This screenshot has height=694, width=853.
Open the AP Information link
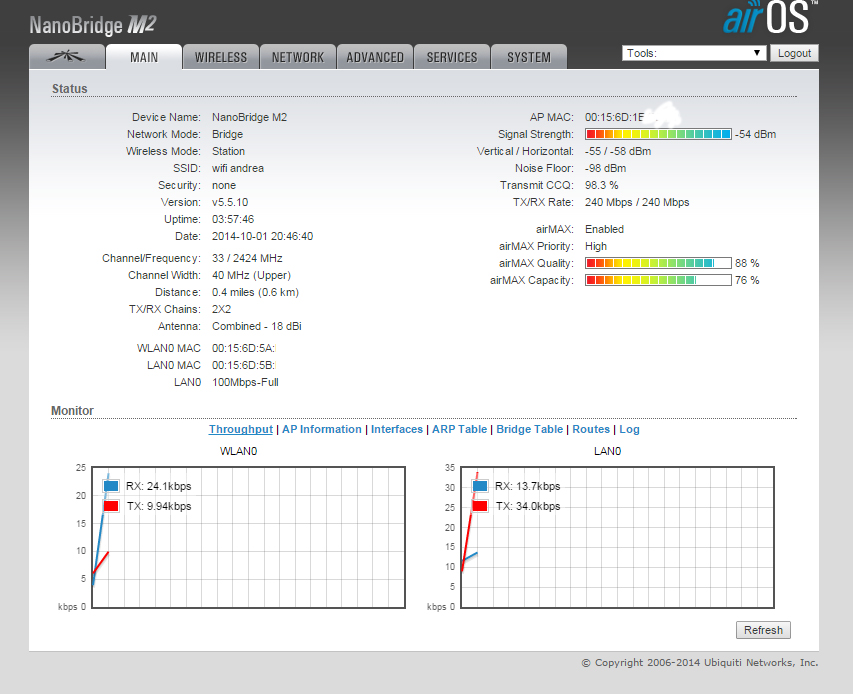click(322, 429)
